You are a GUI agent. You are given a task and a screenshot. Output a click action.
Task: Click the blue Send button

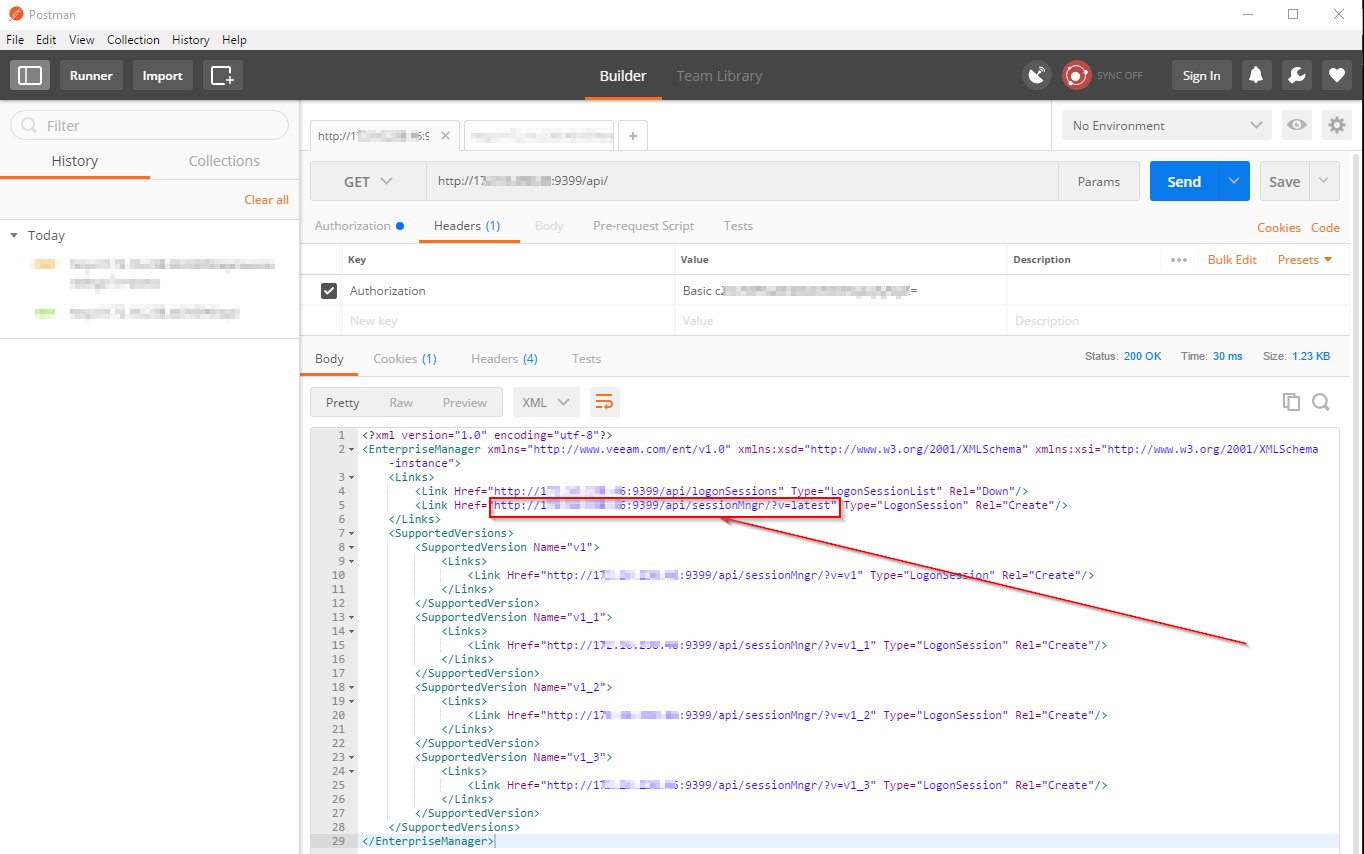1184,181
